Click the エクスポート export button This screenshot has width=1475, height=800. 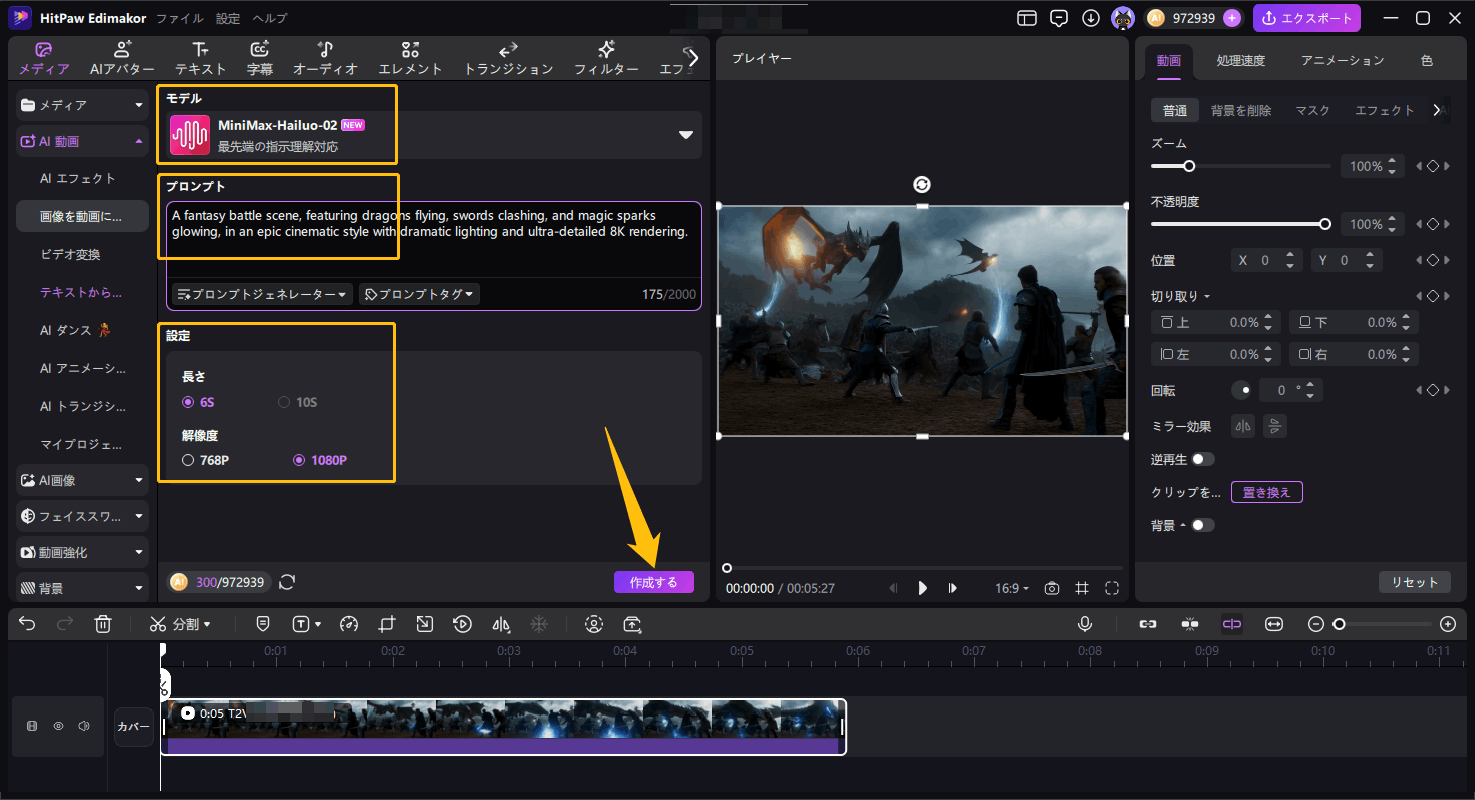(1306, 18)
